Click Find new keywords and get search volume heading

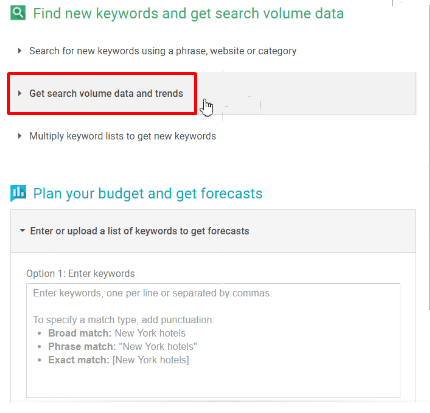click(x=188, y=13)
